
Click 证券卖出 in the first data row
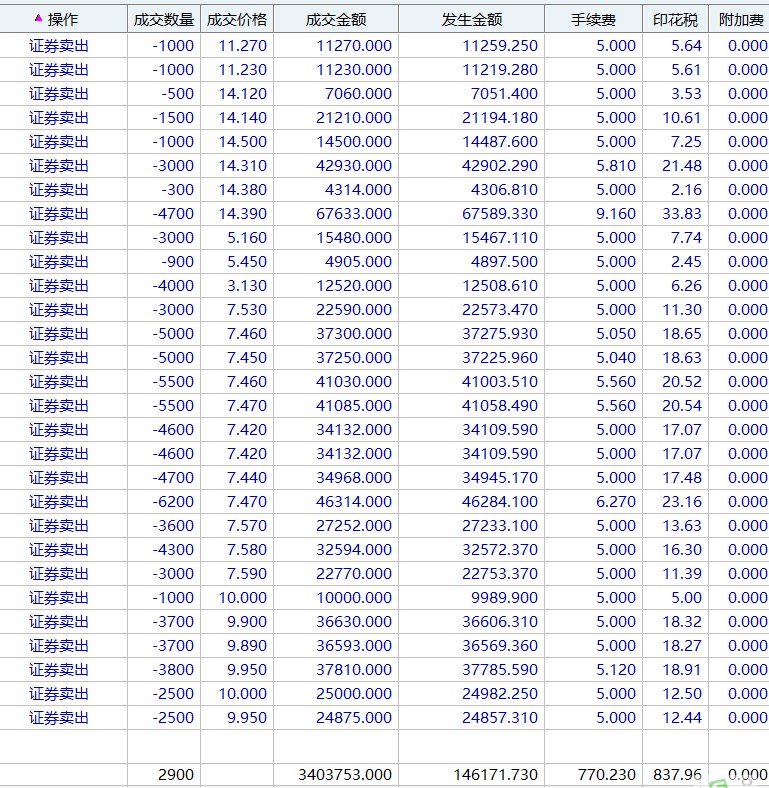point(59,45)
